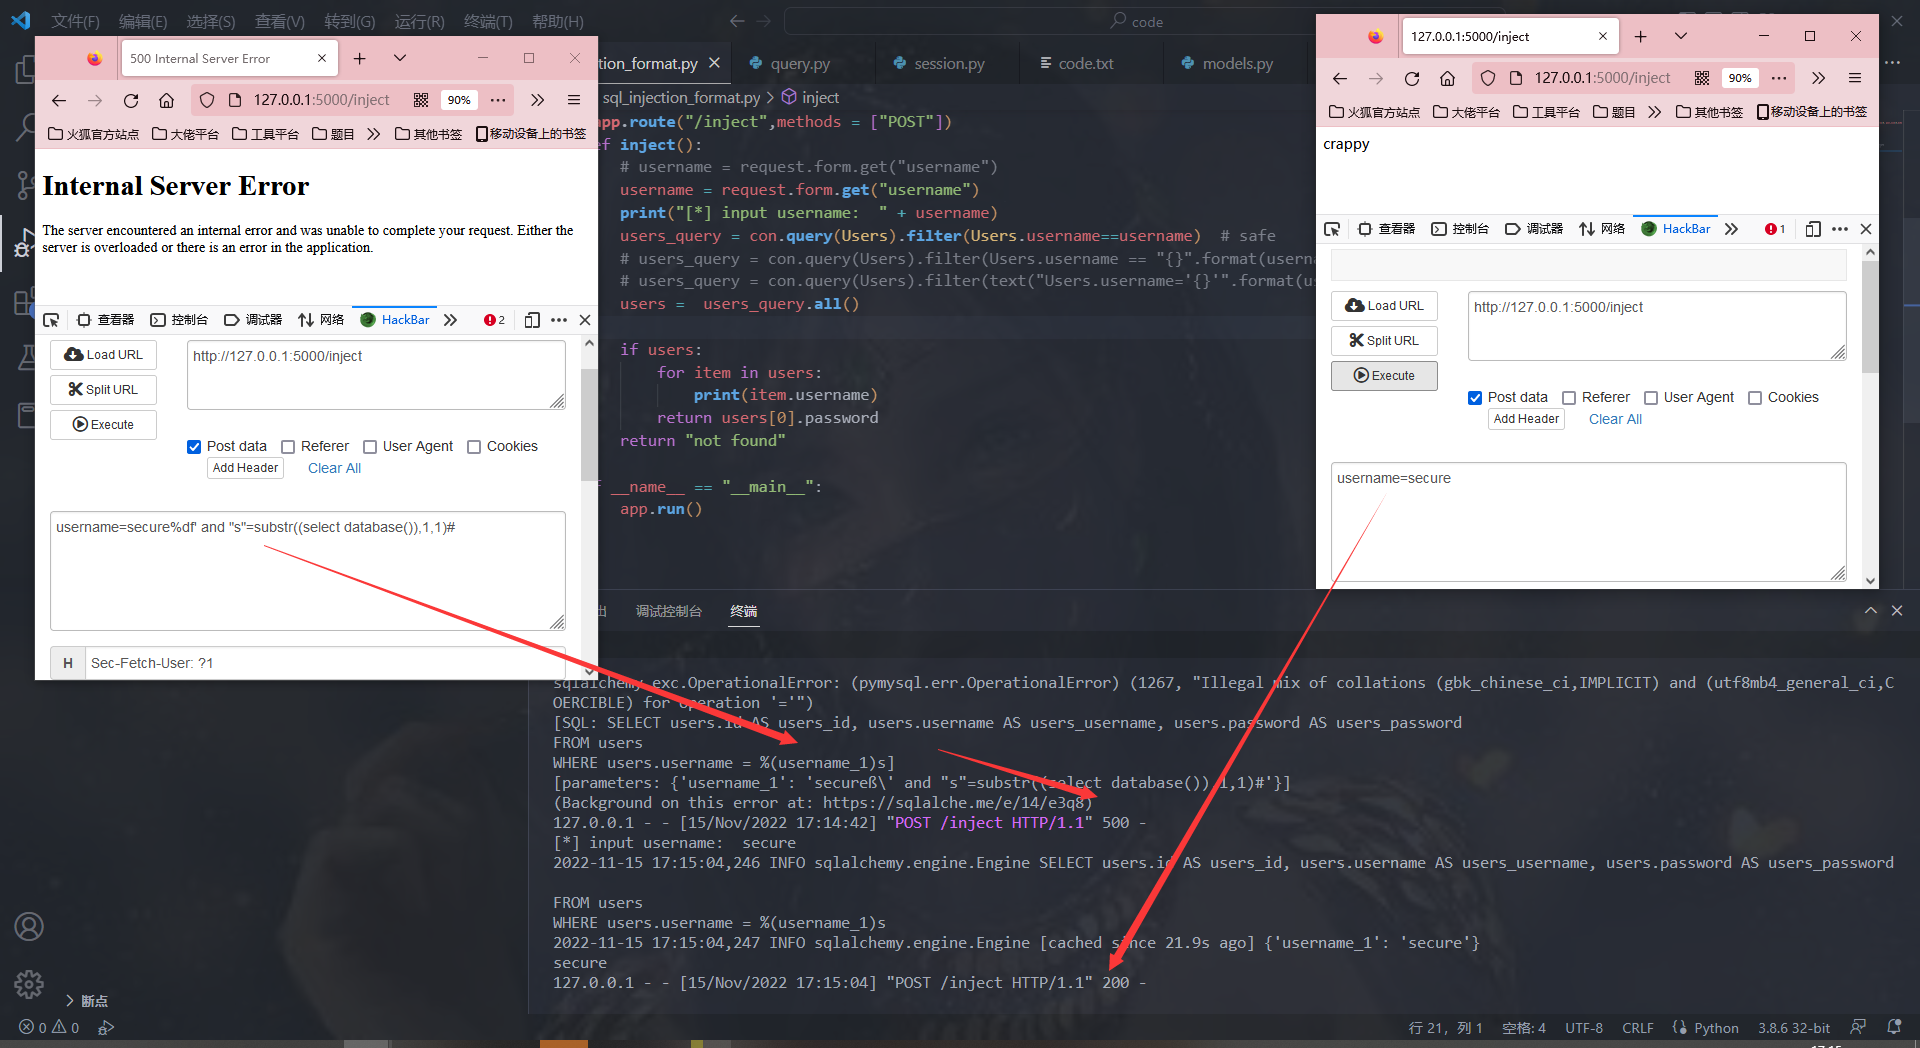The image size is (1920, 1048).
Task: Focus post data field containing username=secure
Action: coord(1588,522)
